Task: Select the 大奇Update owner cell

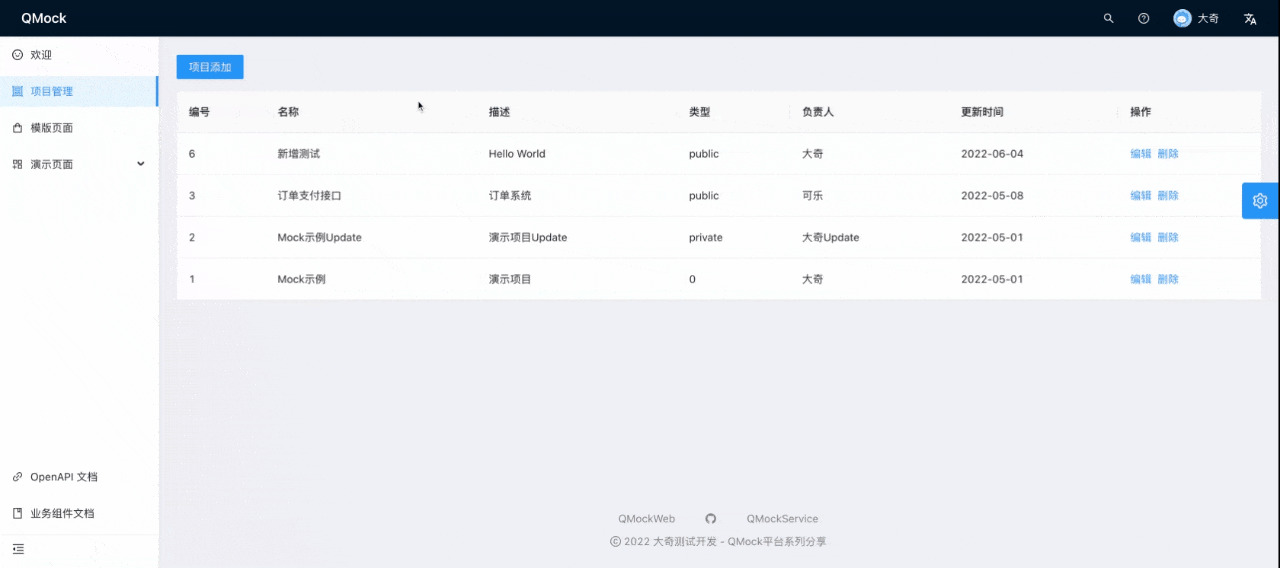Action: click(x=830, y=238)
